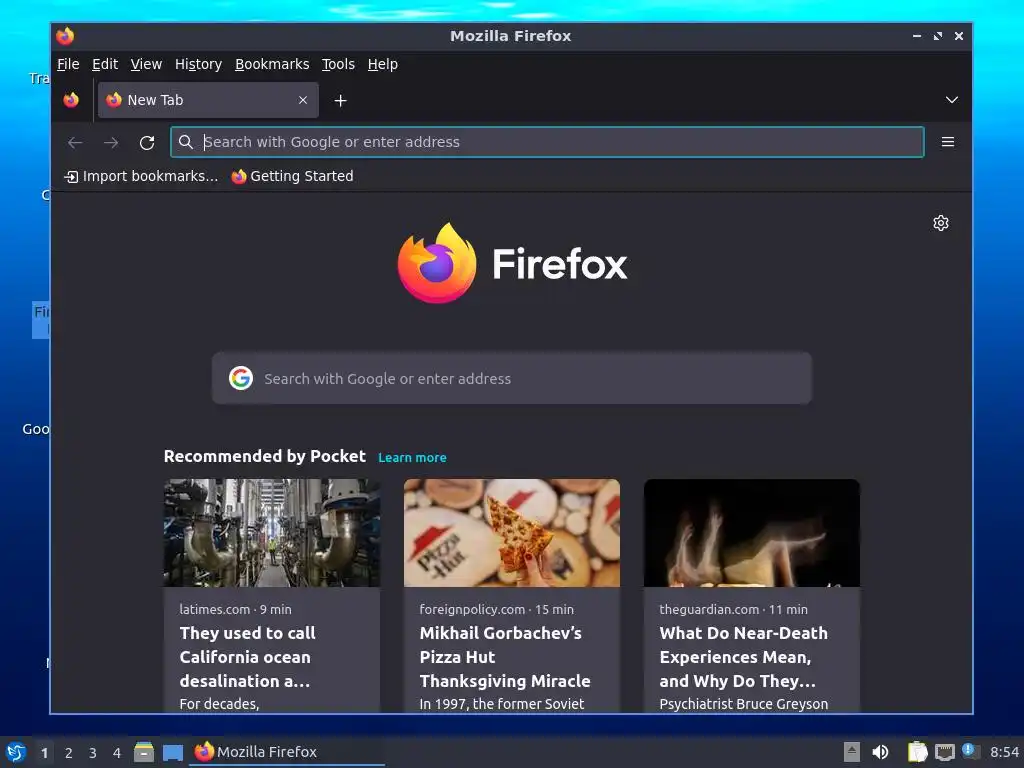Minimize the Firefox window
This screenshot has height=768, width=1024.
(x=917, y=36)
